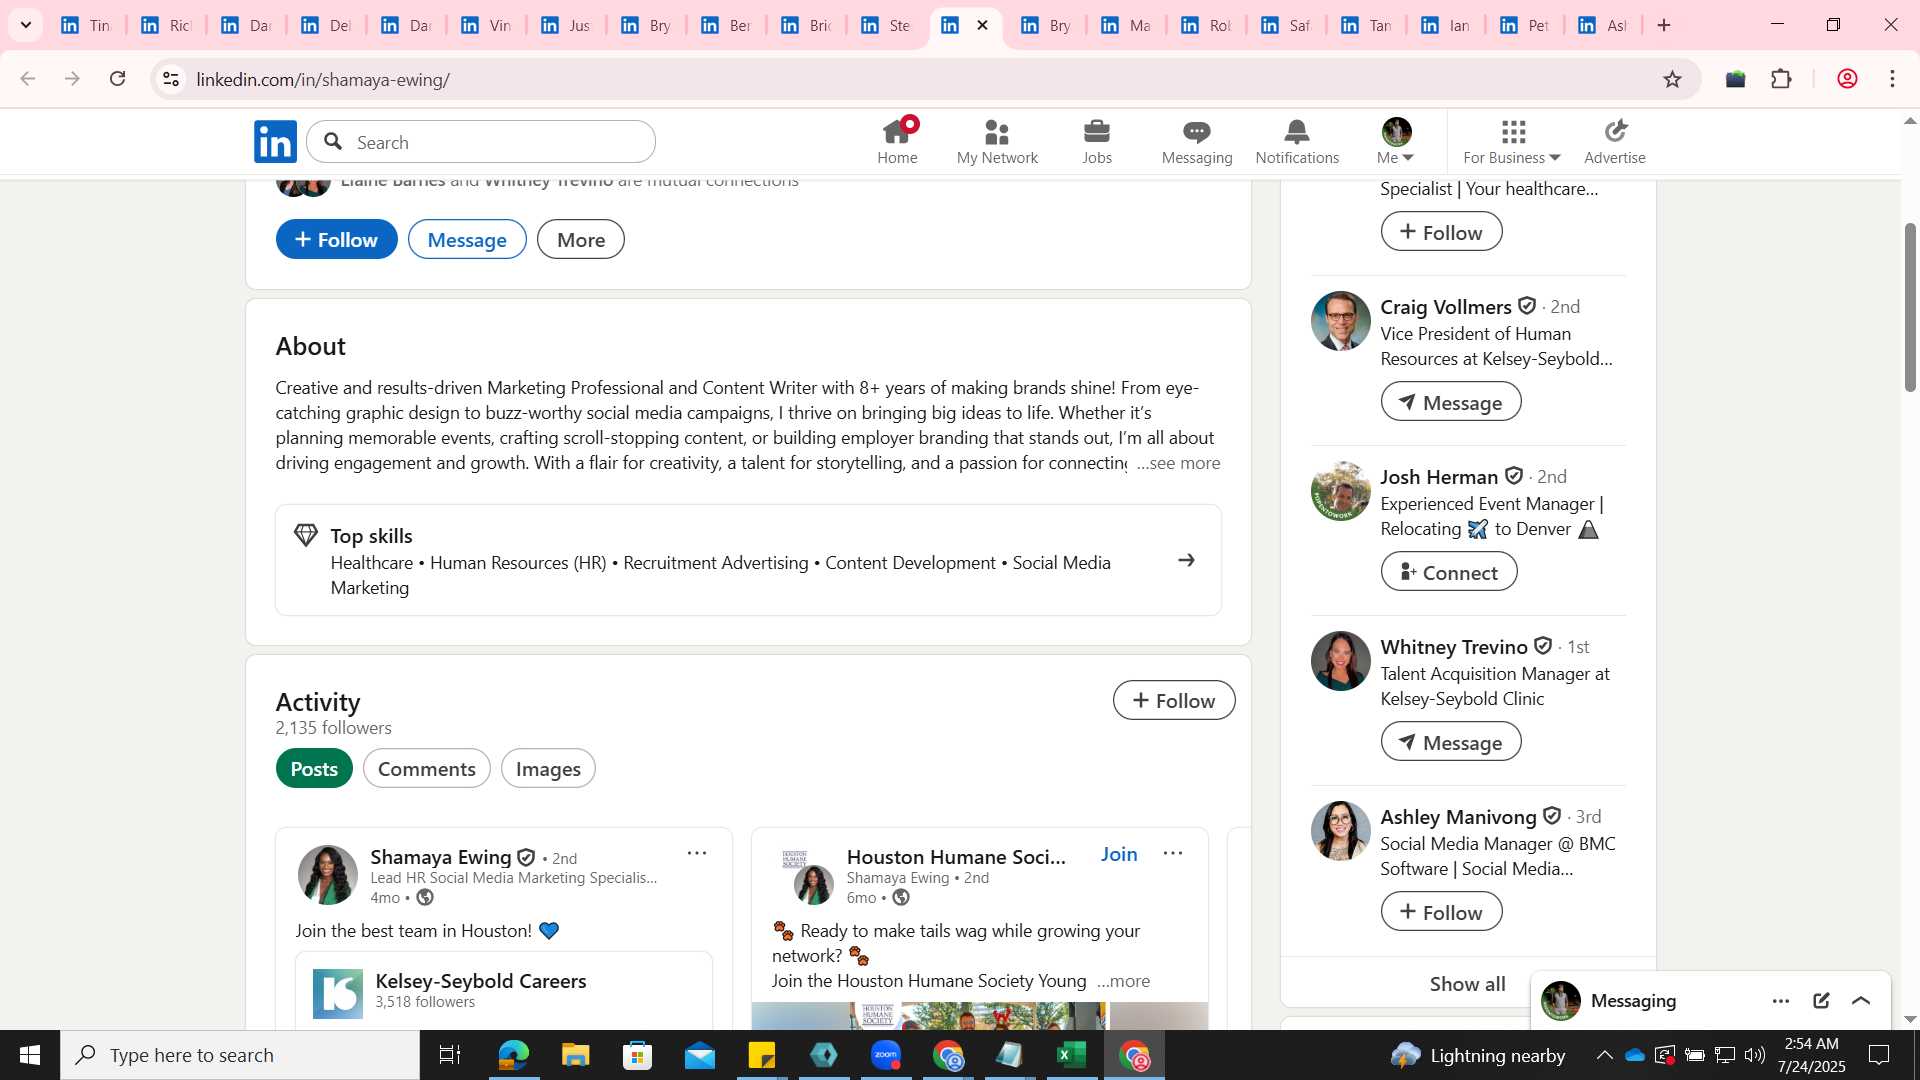Expand About text with see more

1178,463
